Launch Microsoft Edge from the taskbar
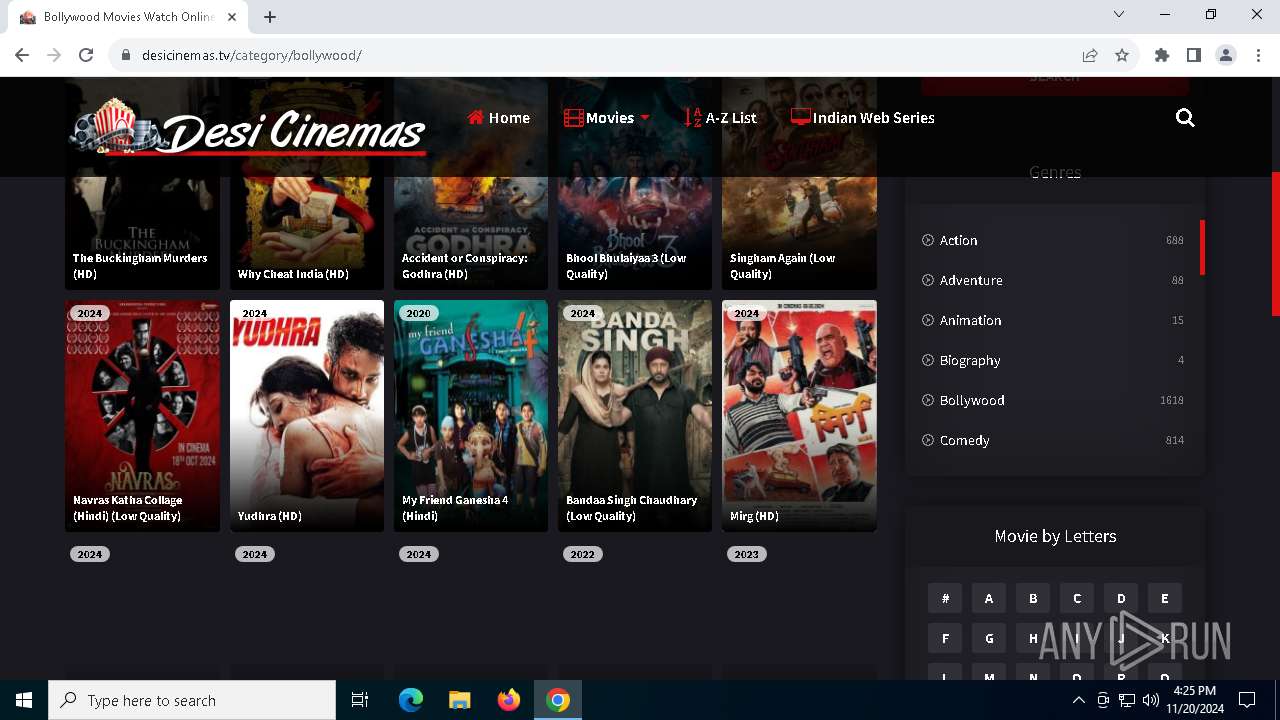The width and height of the screenshot is (1280, 720). click(411, 700)
